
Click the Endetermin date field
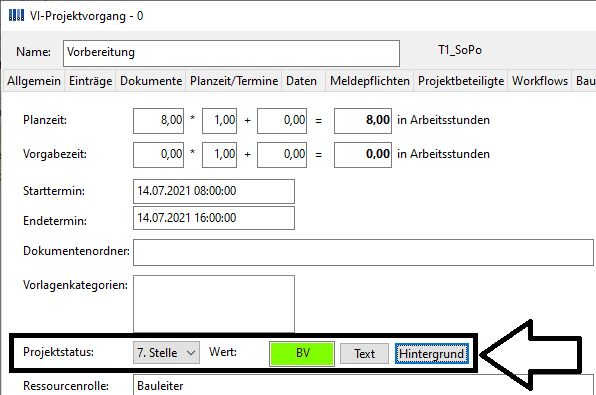[214, 218]
